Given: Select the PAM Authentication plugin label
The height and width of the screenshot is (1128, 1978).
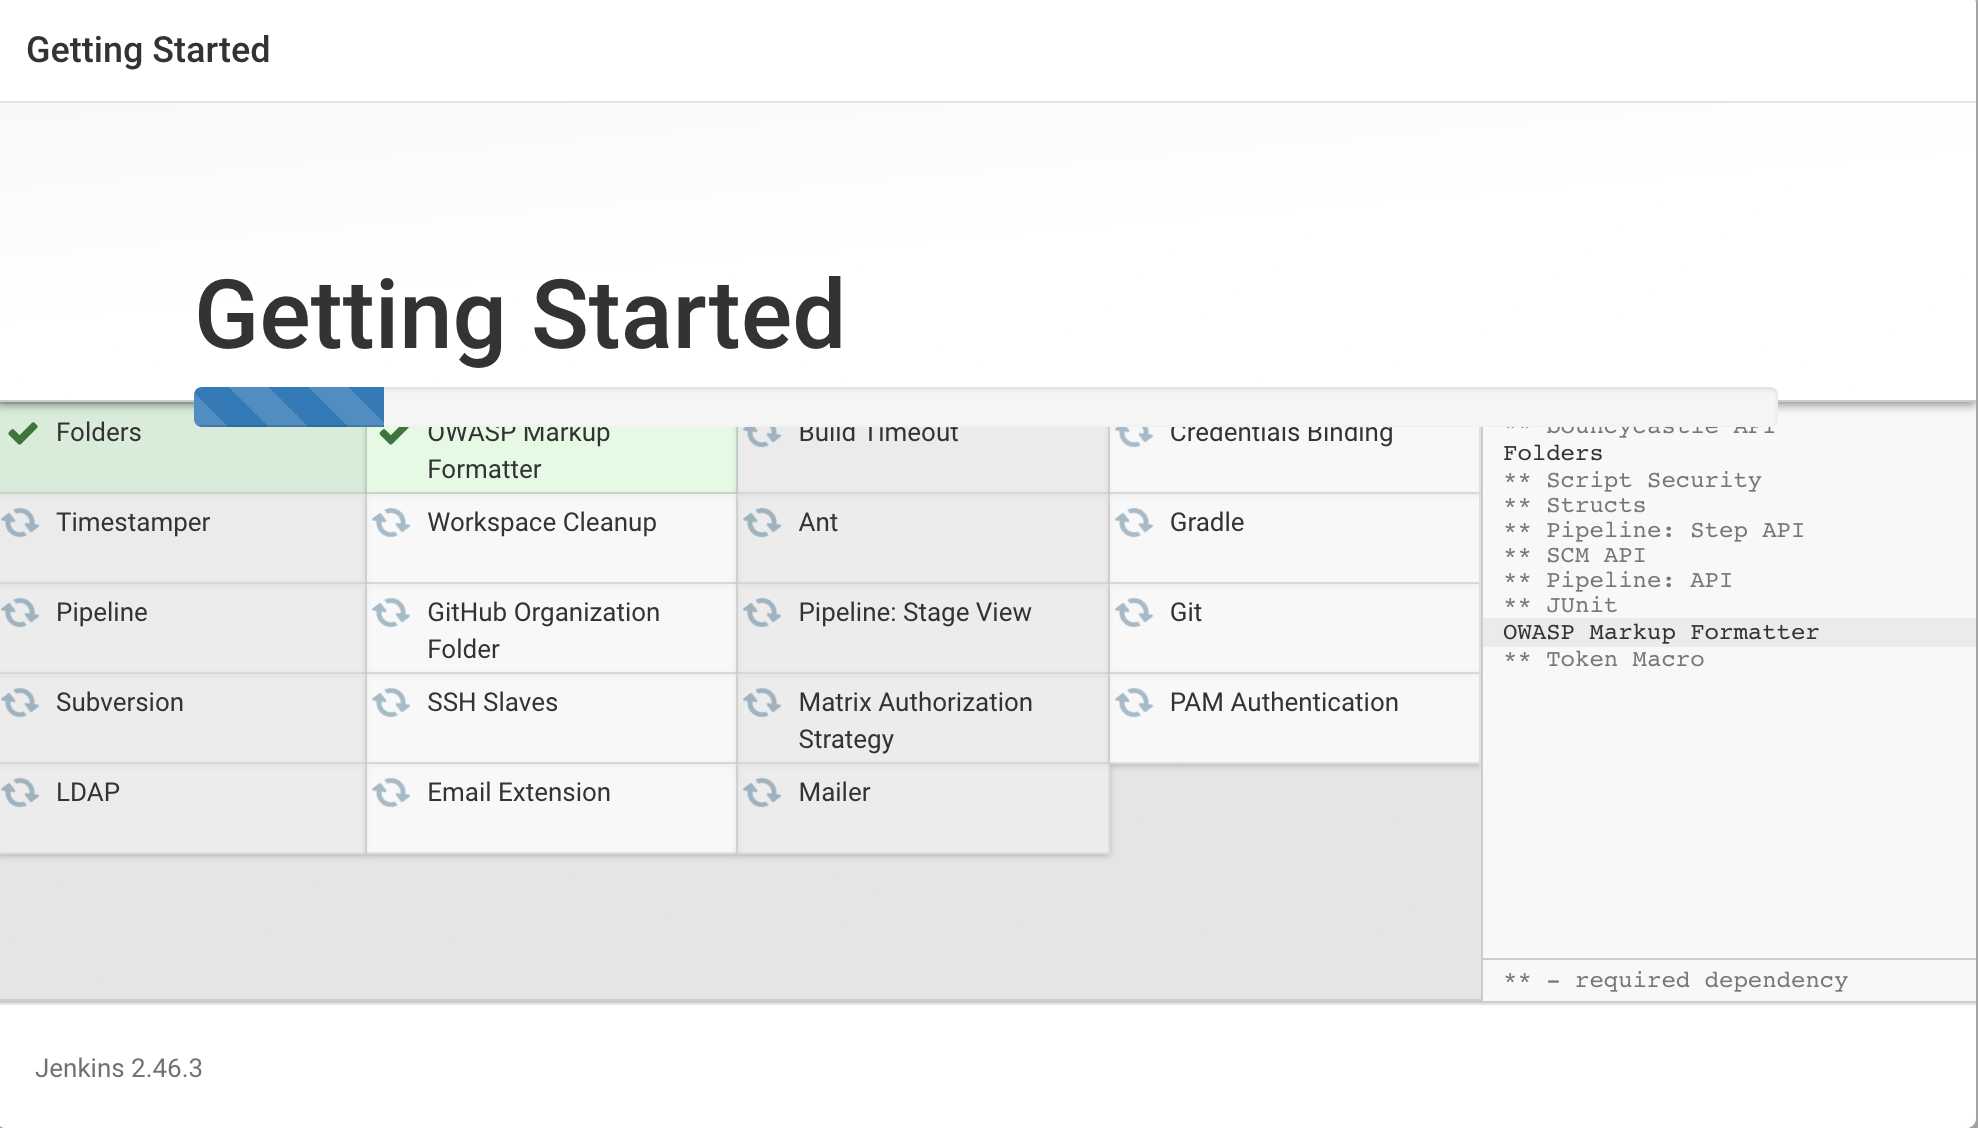Looking at the screenshot, I should (1284, 702).
